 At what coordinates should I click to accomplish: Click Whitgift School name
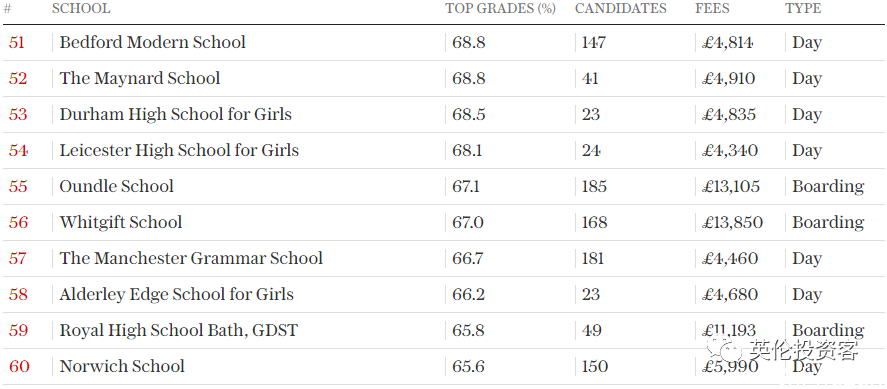[121, 222]
